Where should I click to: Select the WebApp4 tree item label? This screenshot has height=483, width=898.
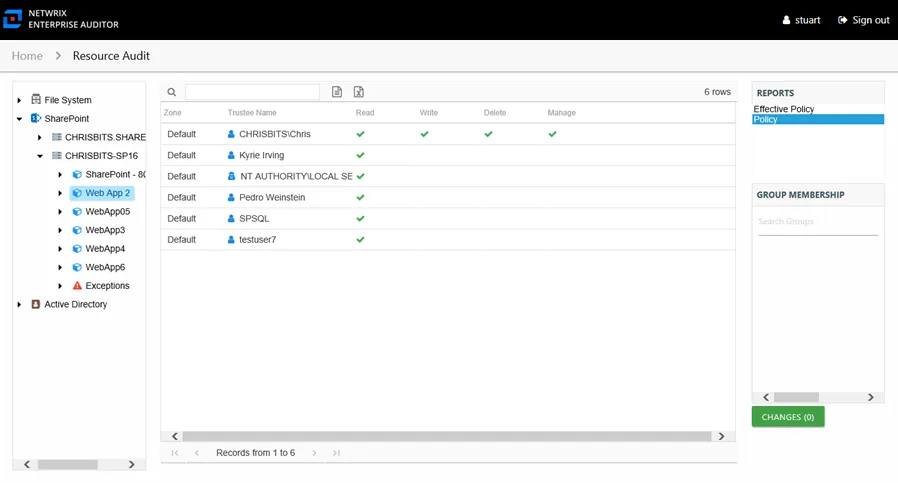(x=105, y=249)
